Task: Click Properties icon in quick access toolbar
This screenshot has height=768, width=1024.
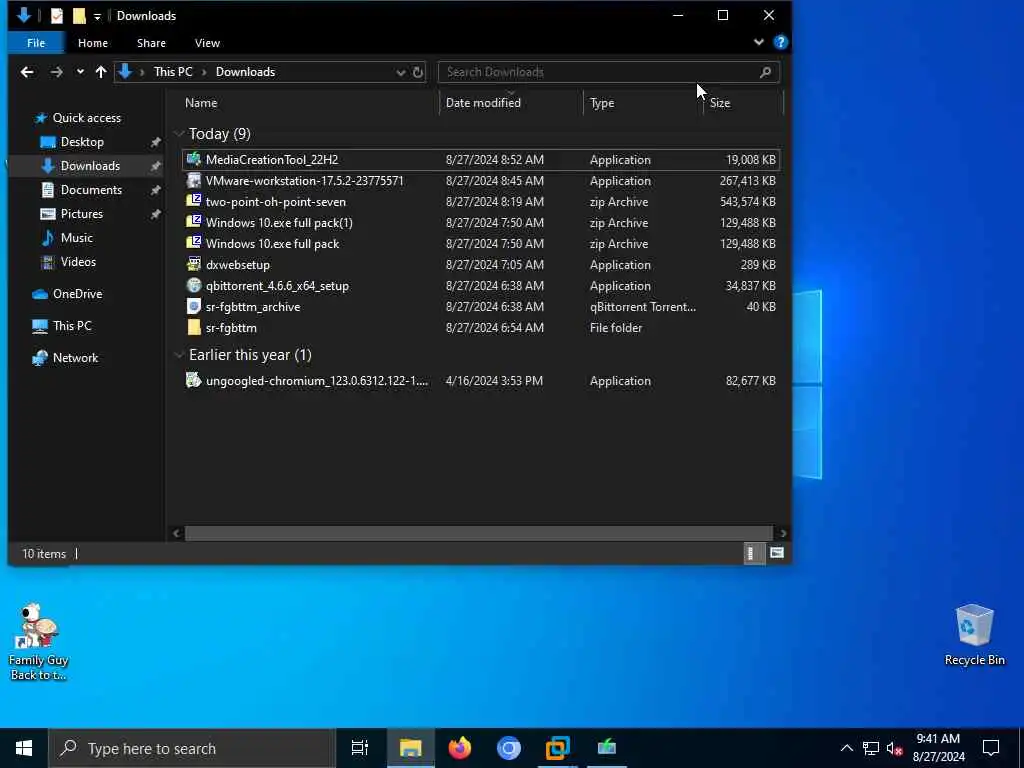Action: pyautogui.click(x=57, y=16)
